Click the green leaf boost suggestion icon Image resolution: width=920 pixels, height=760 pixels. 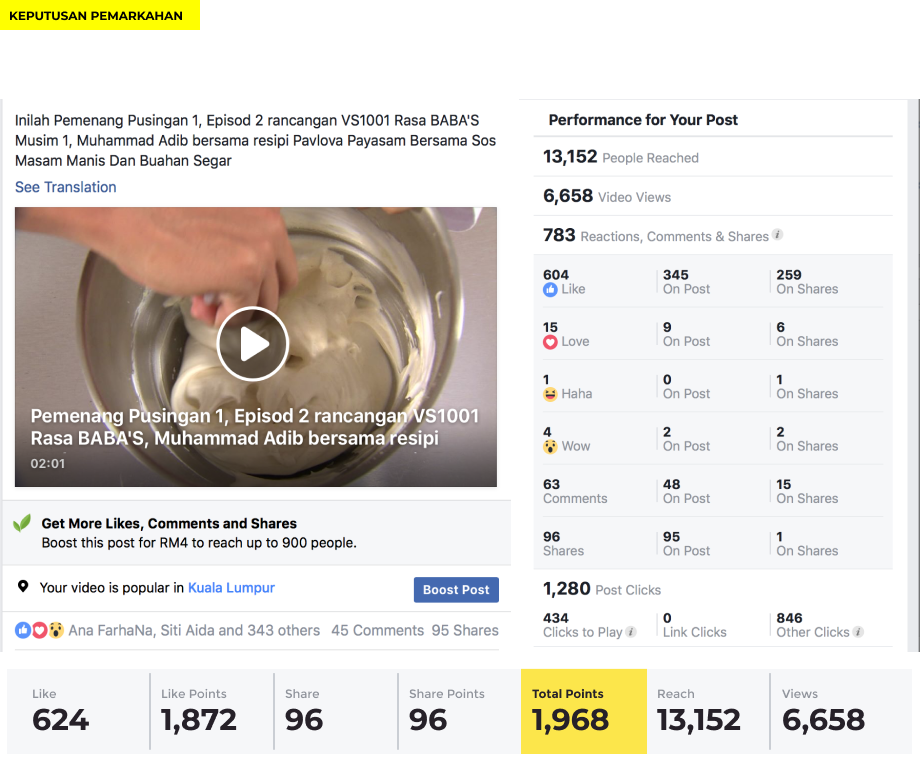click(22, 523)
